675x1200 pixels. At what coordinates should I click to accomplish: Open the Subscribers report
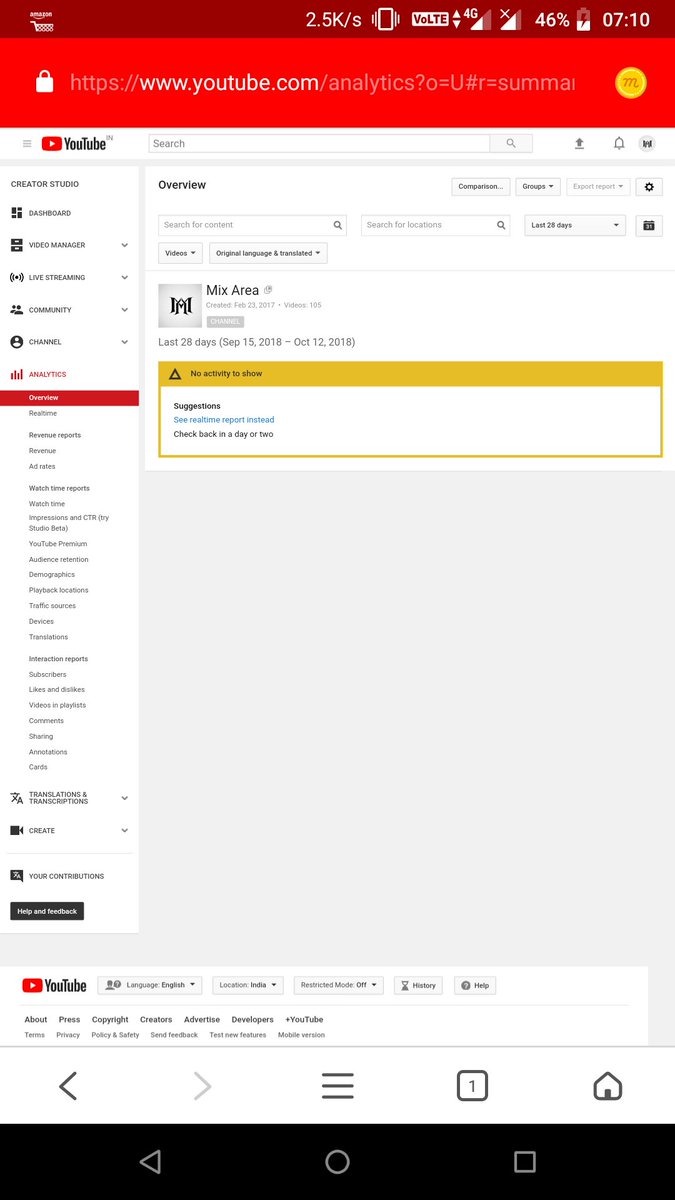tap(48, 675)
